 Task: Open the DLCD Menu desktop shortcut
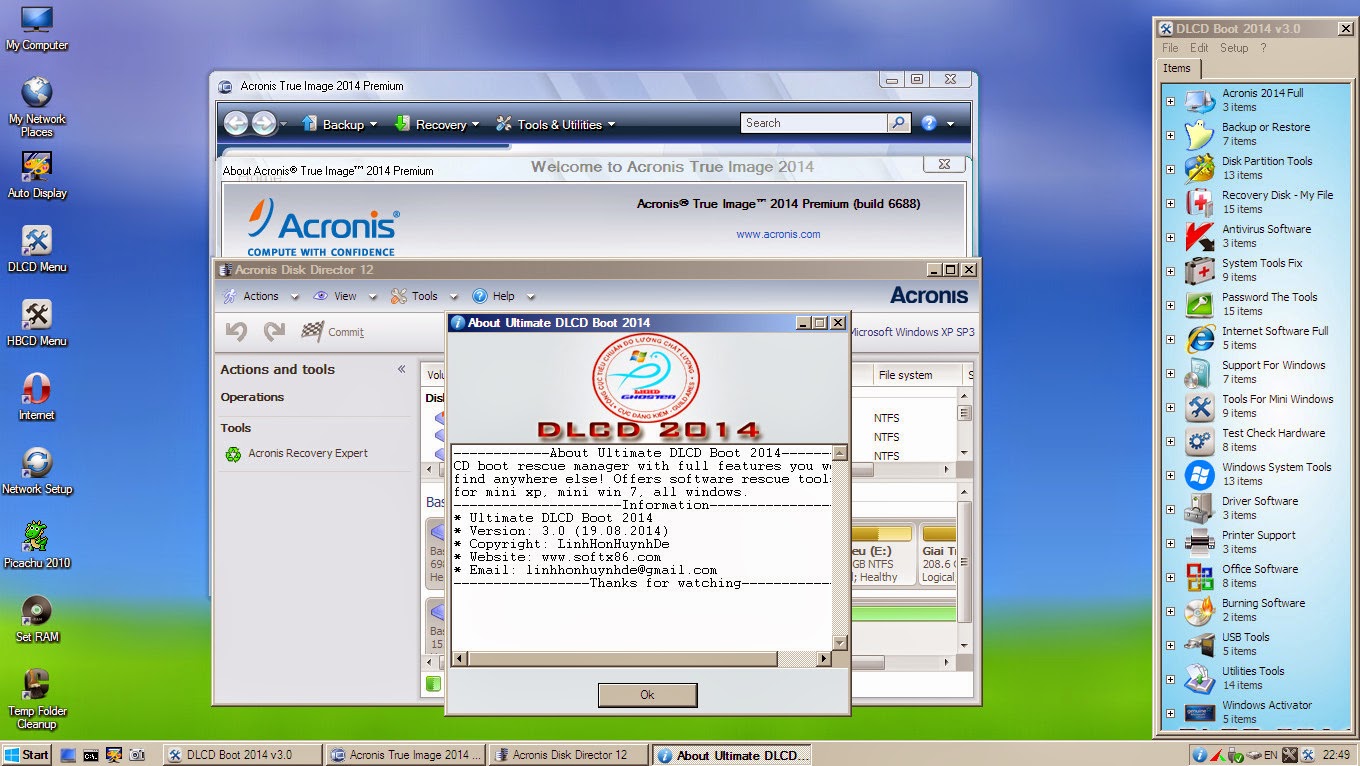point(37,249)
